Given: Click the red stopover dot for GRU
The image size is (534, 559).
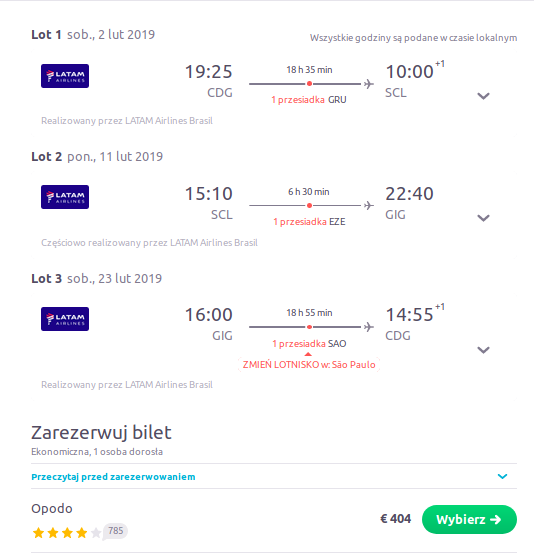Looking at the screenshot, I should 309,84.
